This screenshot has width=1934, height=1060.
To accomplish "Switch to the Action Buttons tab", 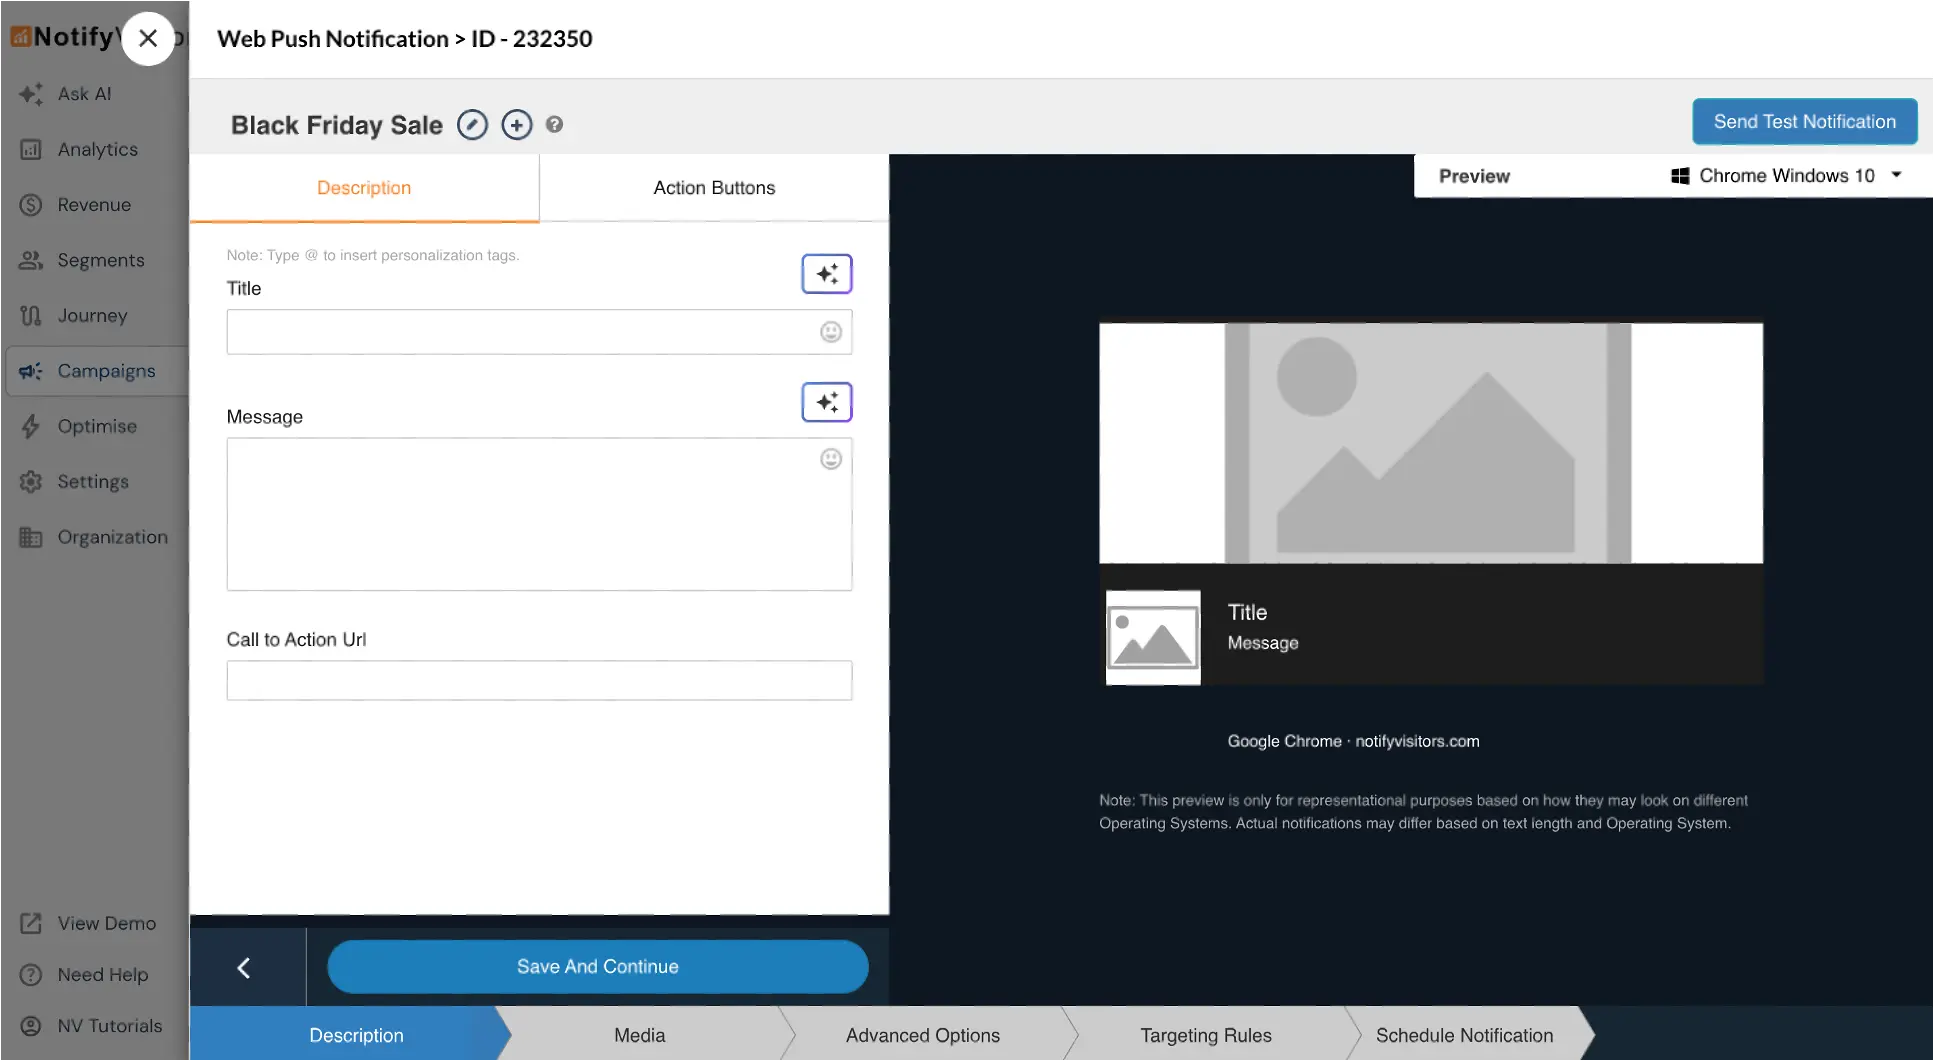I will [714, 188].
